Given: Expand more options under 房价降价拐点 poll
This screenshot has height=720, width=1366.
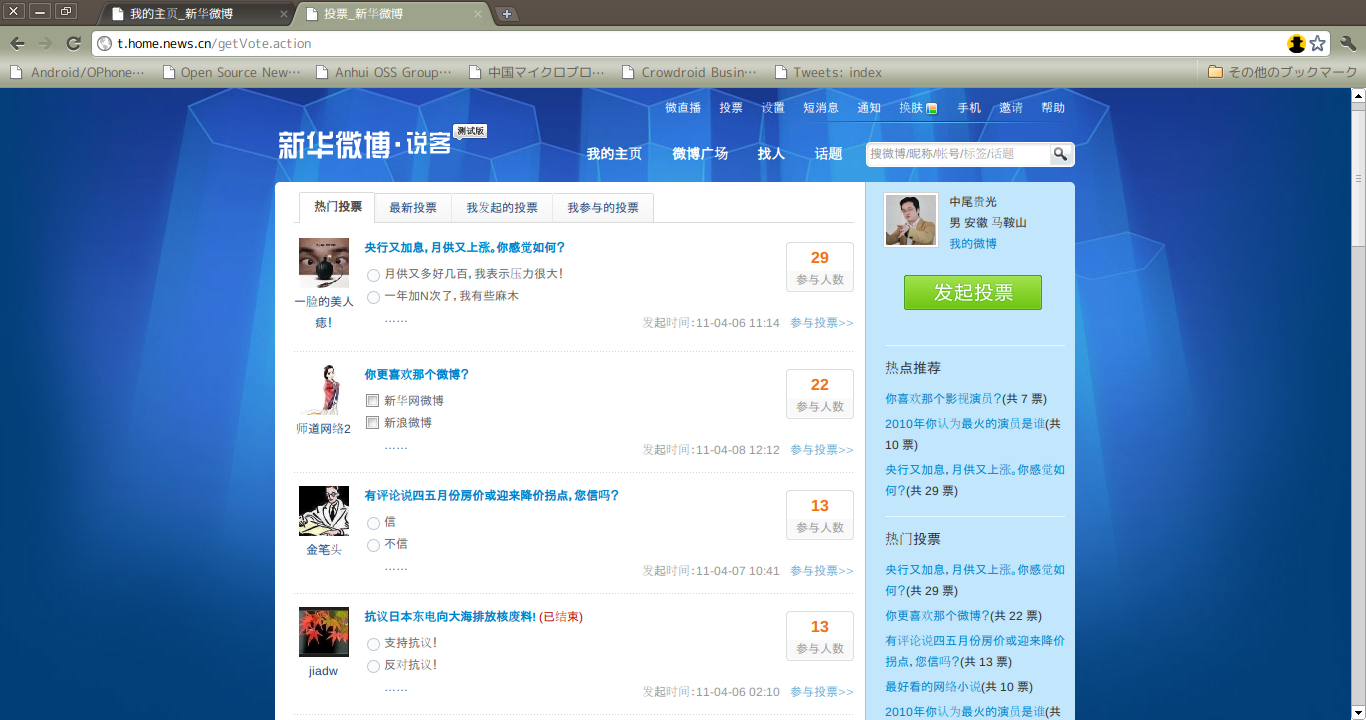Looking at the screenshot, I should coord(396,567).
